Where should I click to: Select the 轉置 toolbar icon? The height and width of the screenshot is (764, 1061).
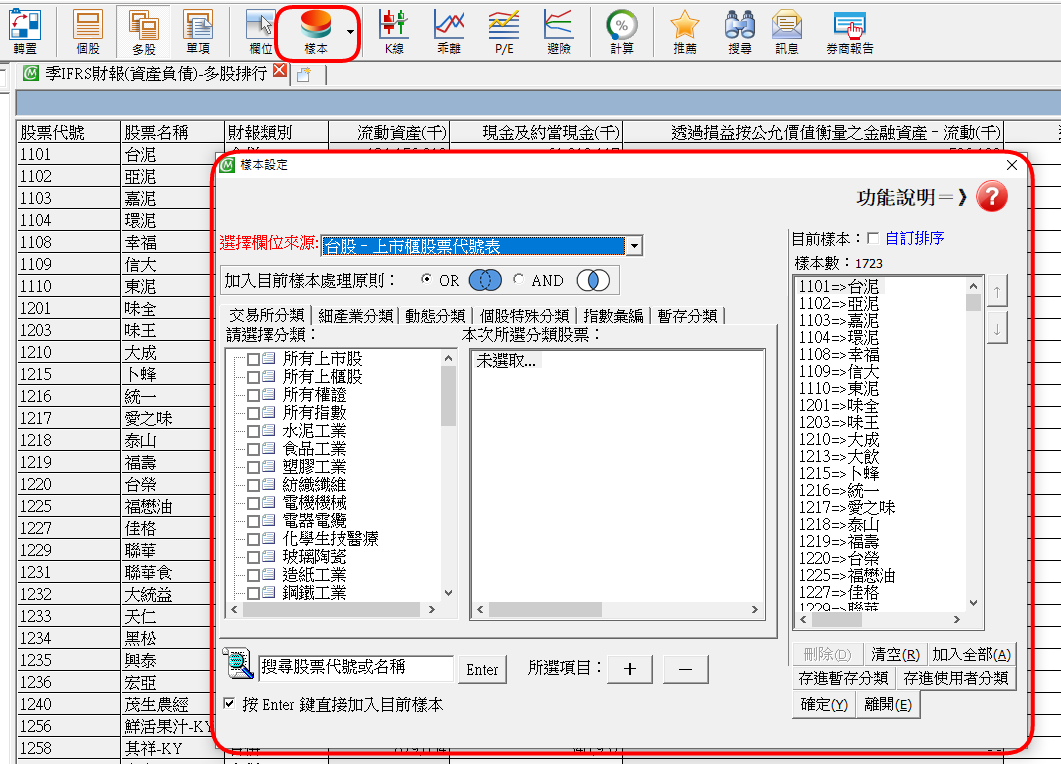27,31
